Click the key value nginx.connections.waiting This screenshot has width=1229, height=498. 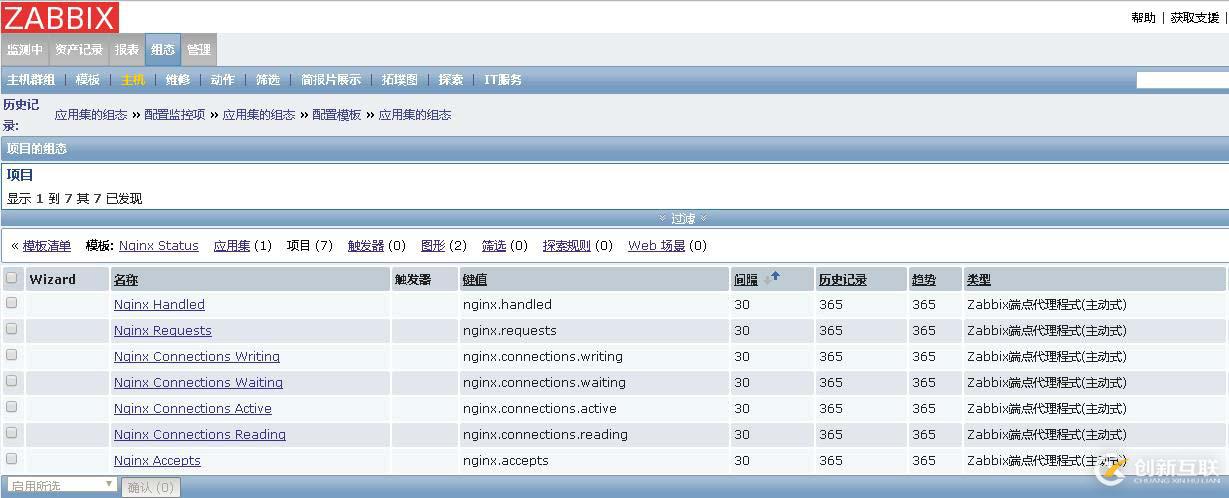544,382
